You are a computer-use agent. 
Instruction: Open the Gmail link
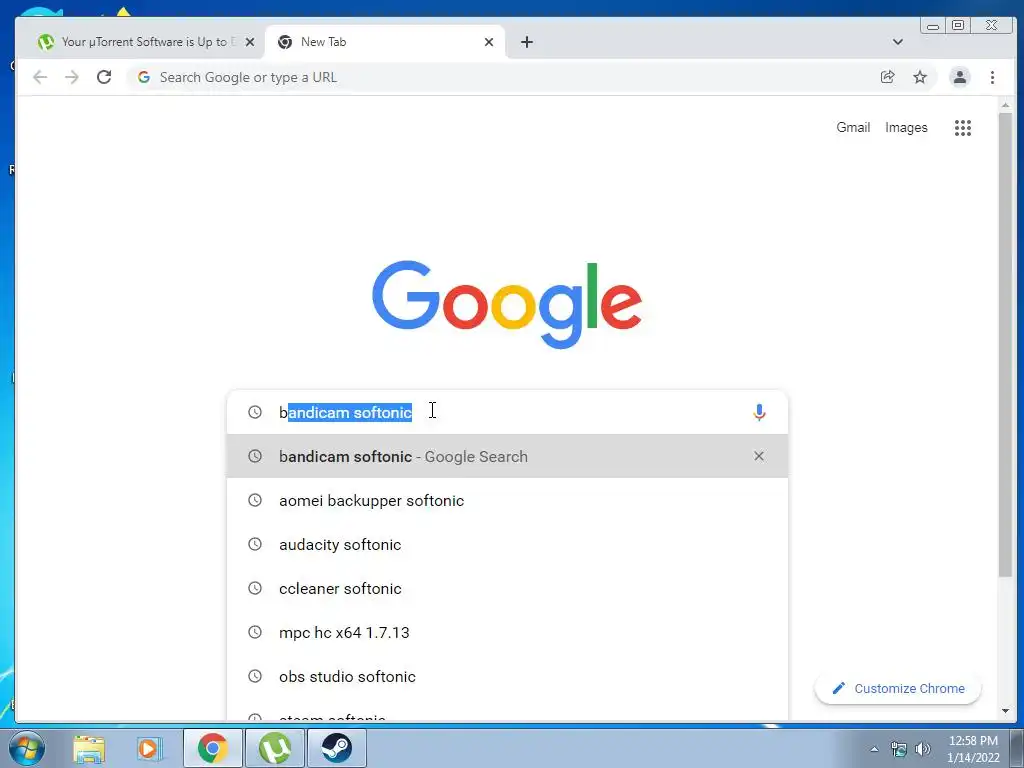[x=853, y=127]
